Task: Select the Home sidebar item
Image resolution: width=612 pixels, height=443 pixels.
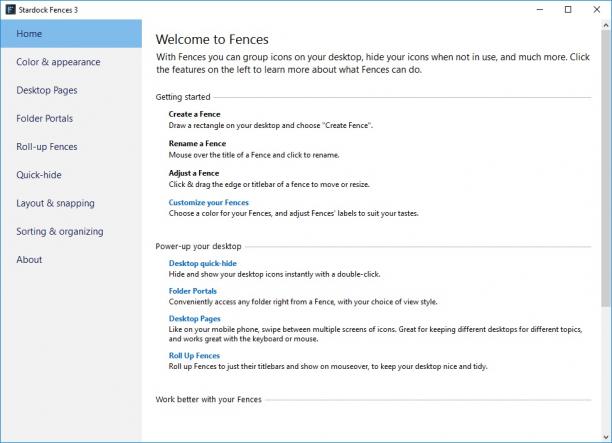Action: coord(71,34)
